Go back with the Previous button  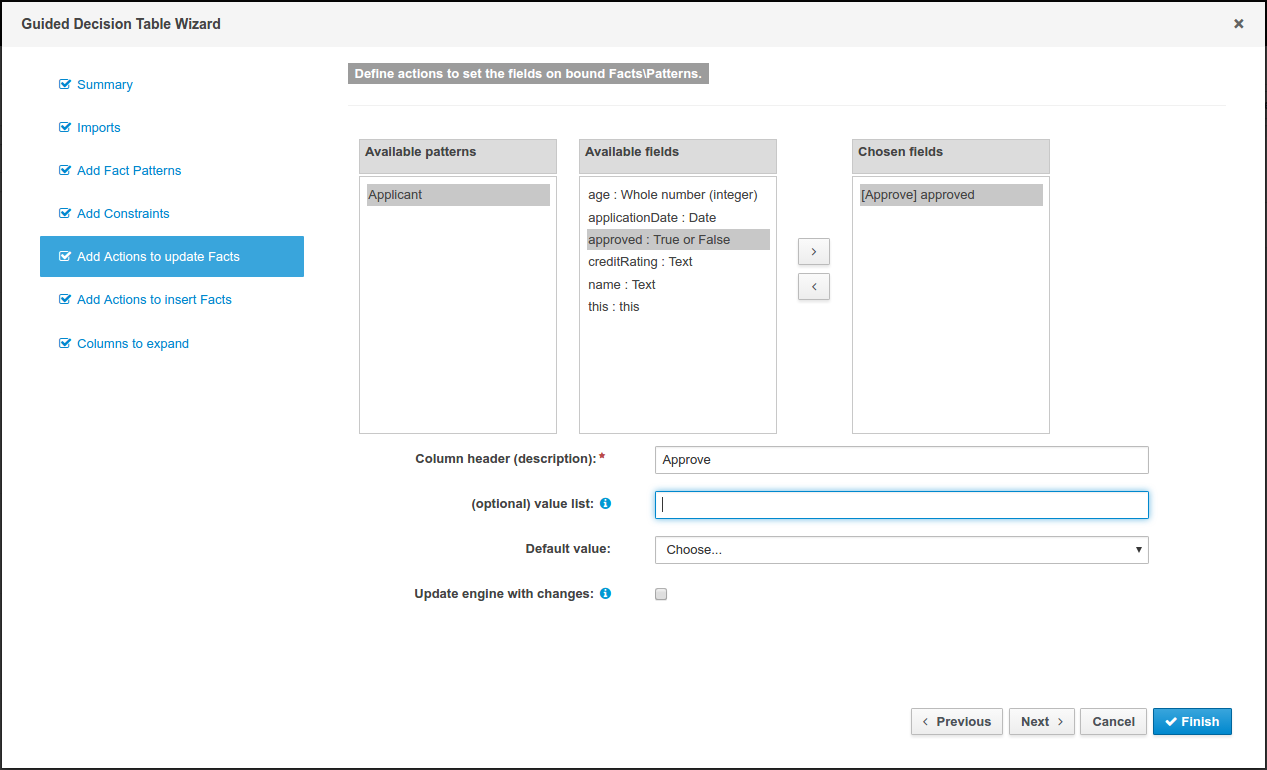pos(956,722)
